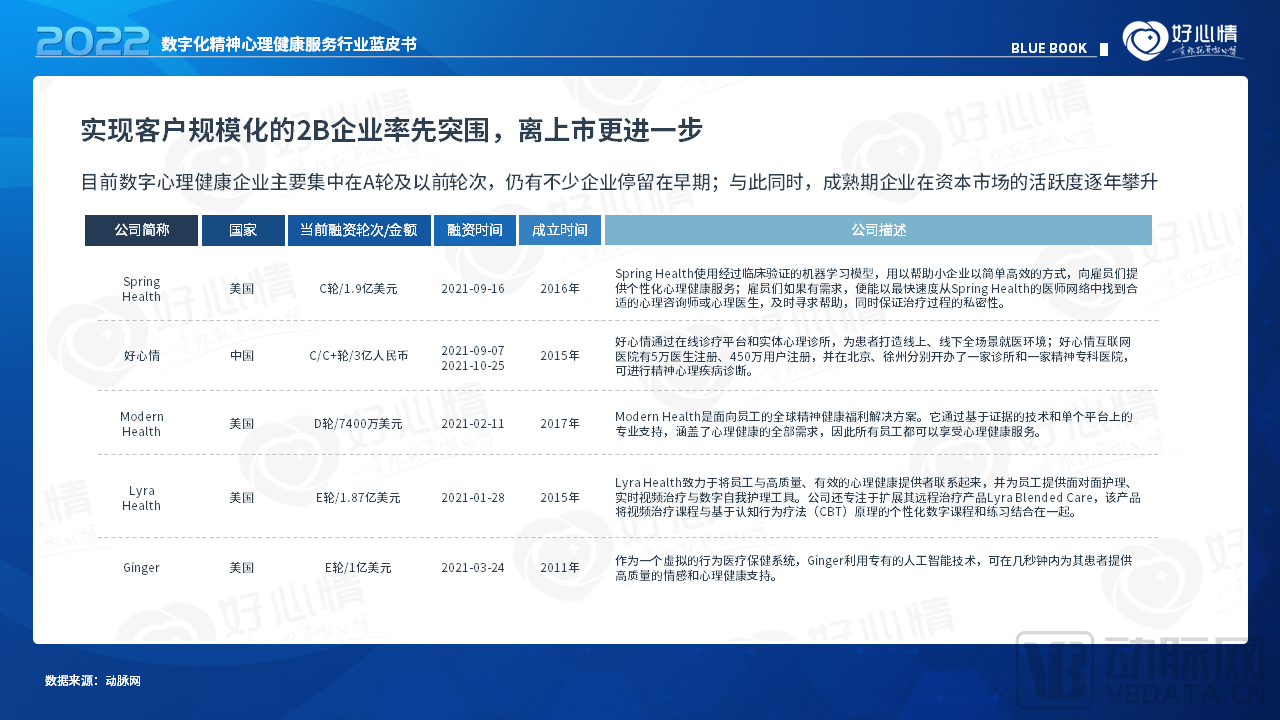Screen dimensions: 1280x720
Task: Select the 融资时间 column header
Action: click(x=475, y=230)
